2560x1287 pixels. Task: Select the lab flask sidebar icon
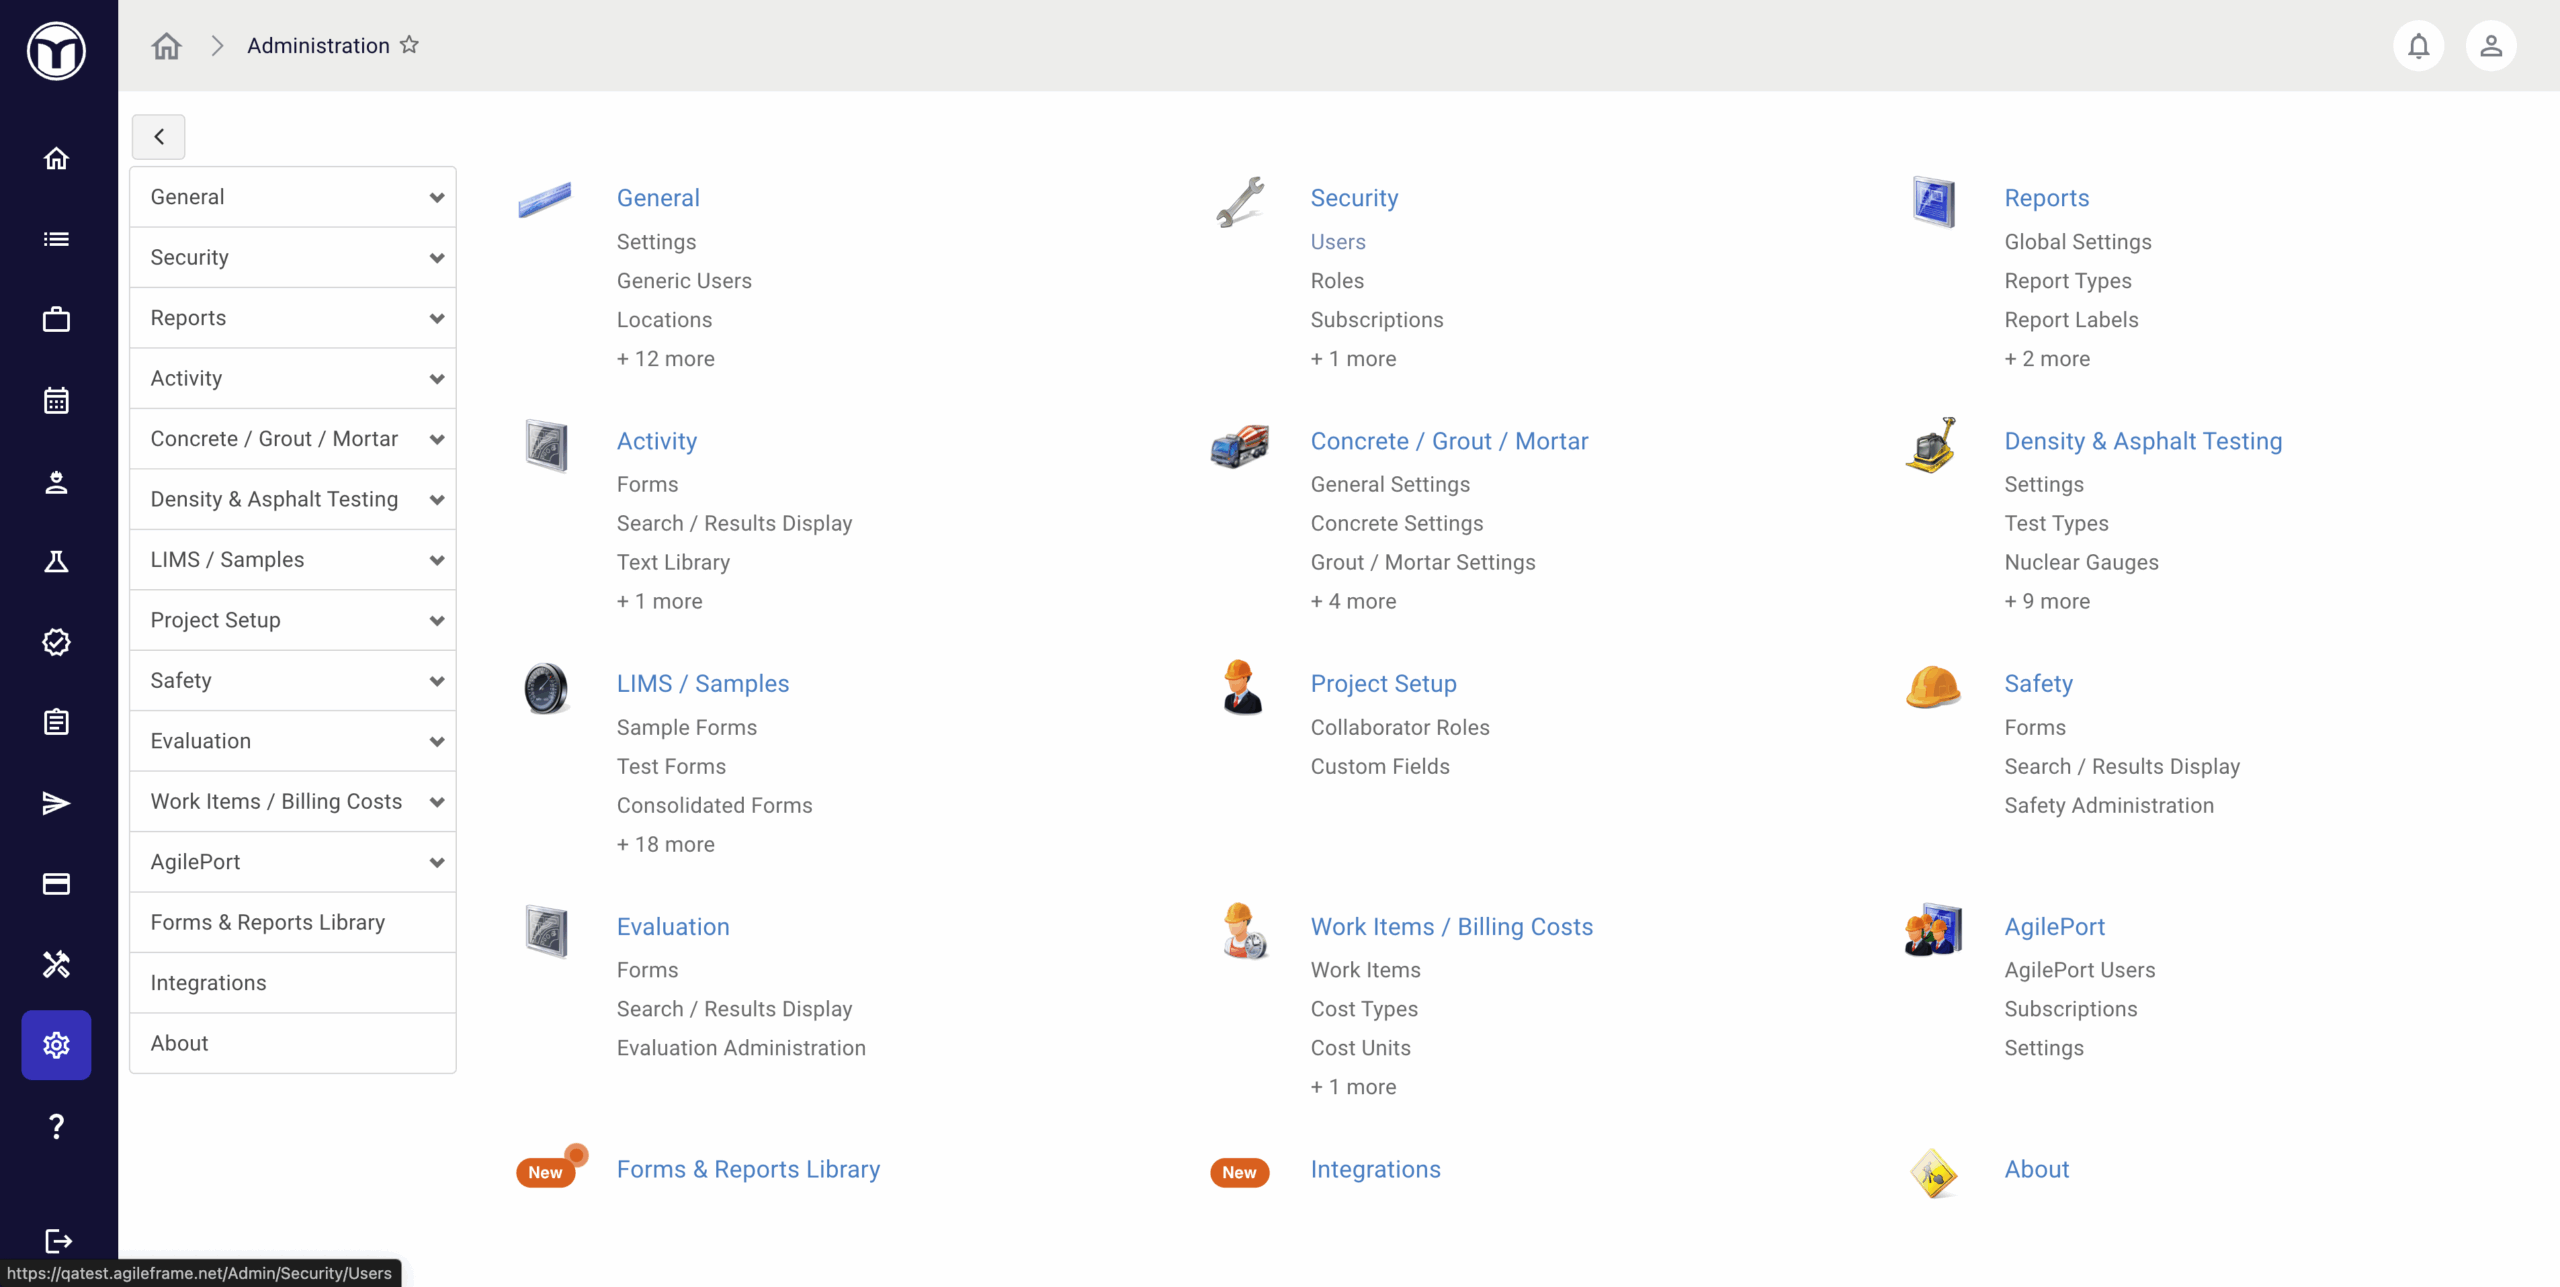[57, 561]
